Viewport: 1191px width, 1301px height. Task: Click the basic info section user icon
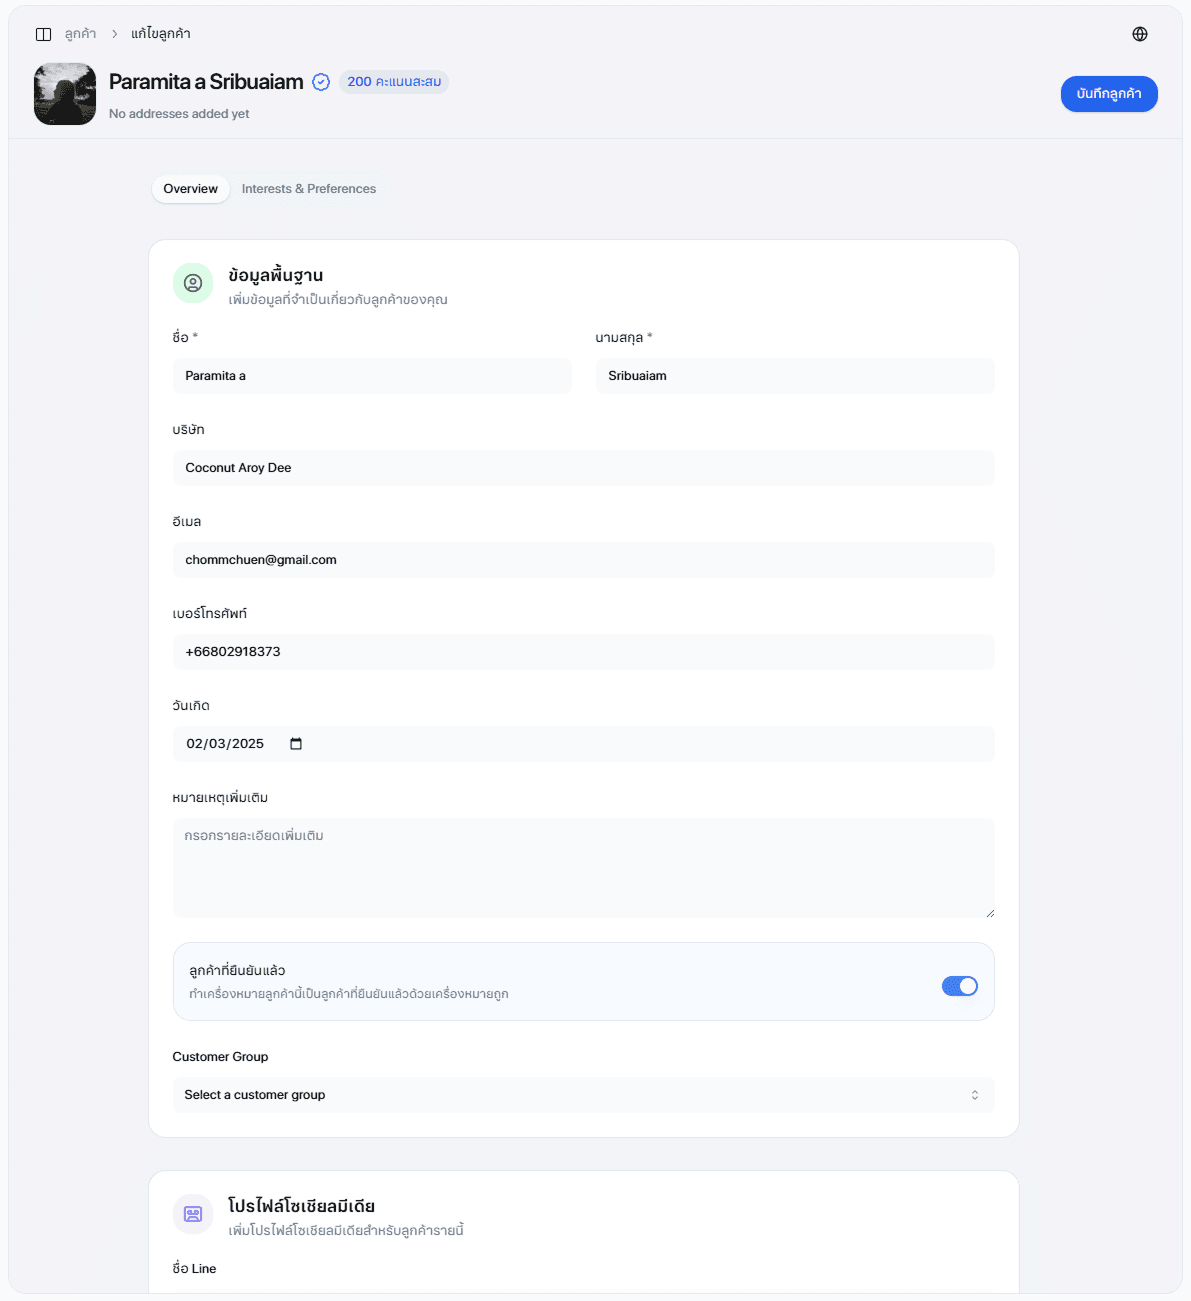193,283
